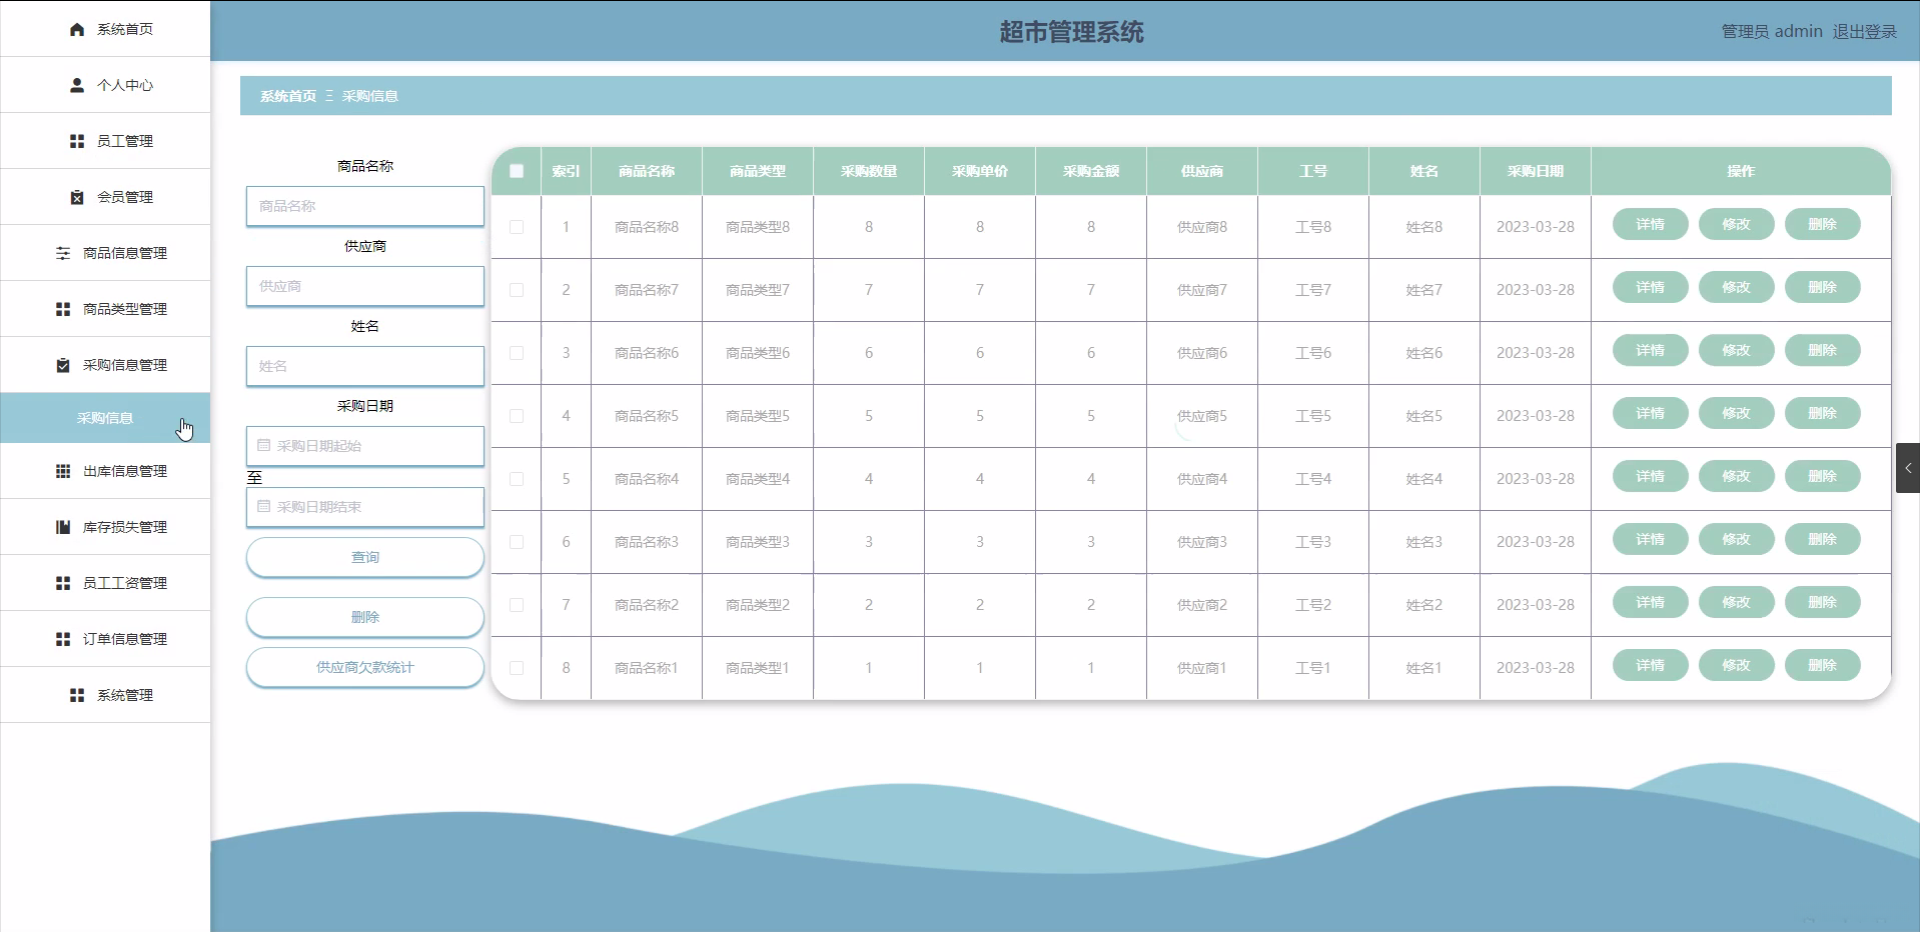Open 员工管理 menu item
Image resolution: width=1920 pixels, height=932 pixels.
pos(105,141)
